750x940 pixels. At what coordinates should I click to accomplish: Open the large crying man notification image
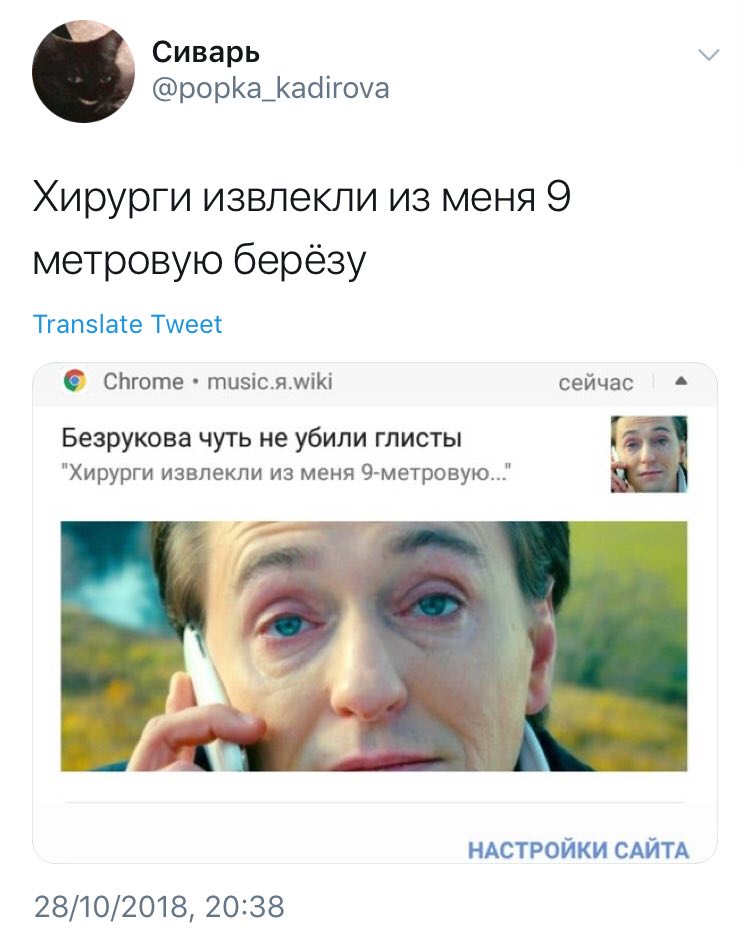click(x=374, y=646)
